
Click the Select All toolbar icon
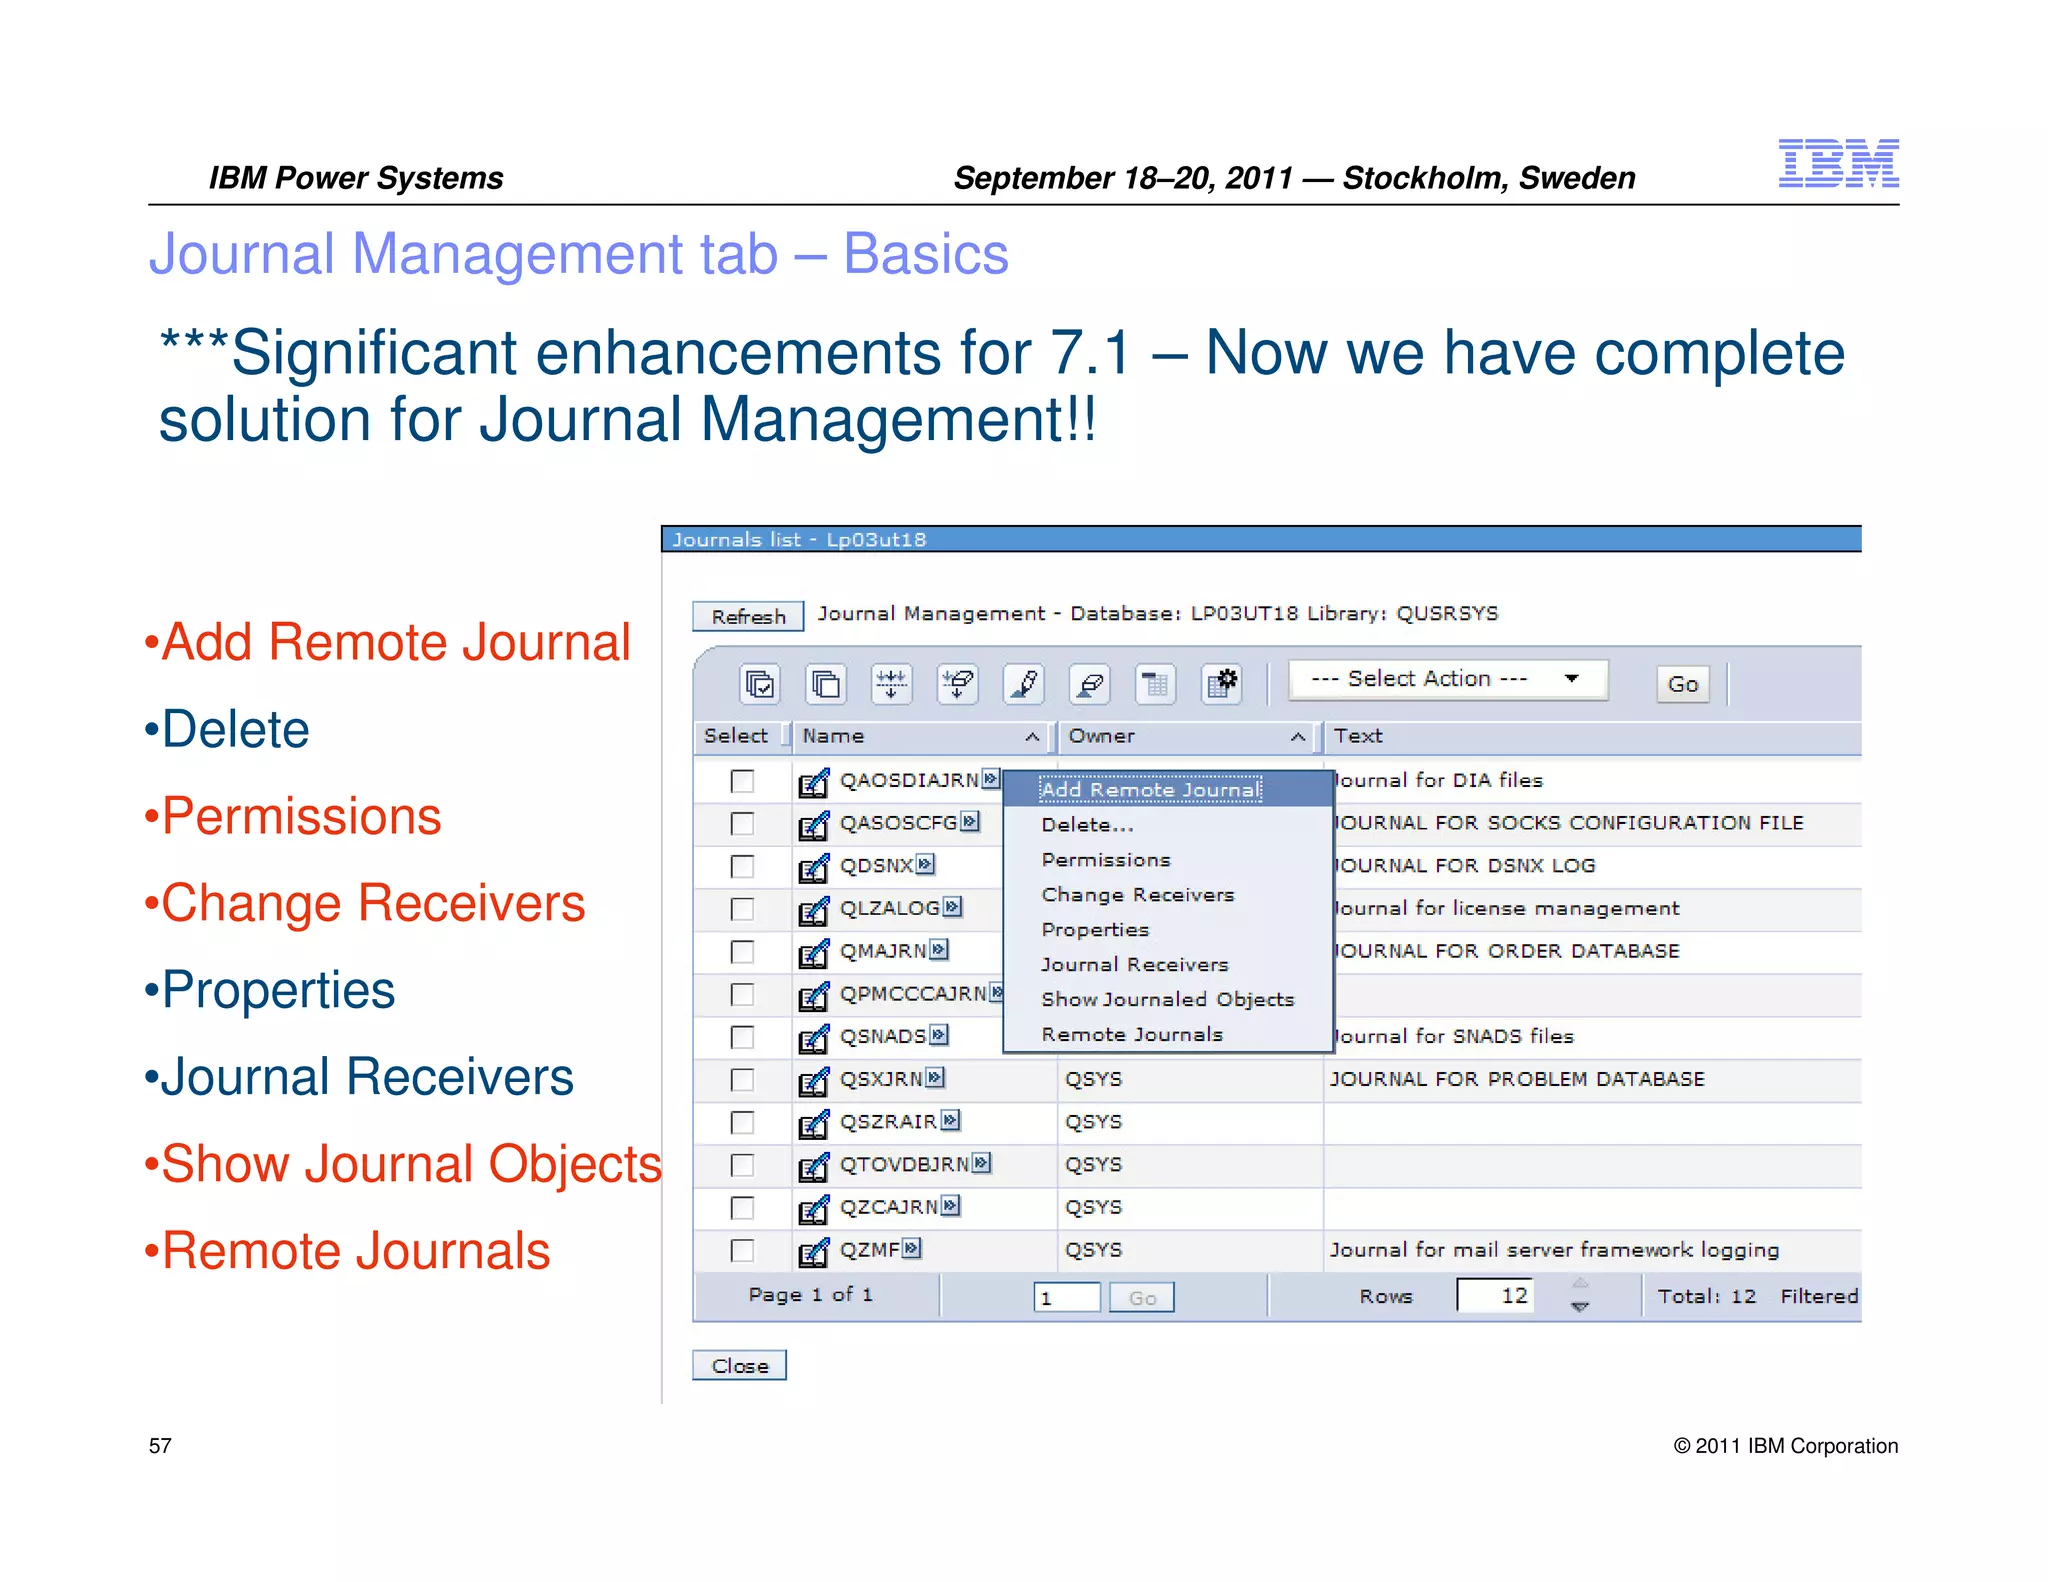coord(760,684)
